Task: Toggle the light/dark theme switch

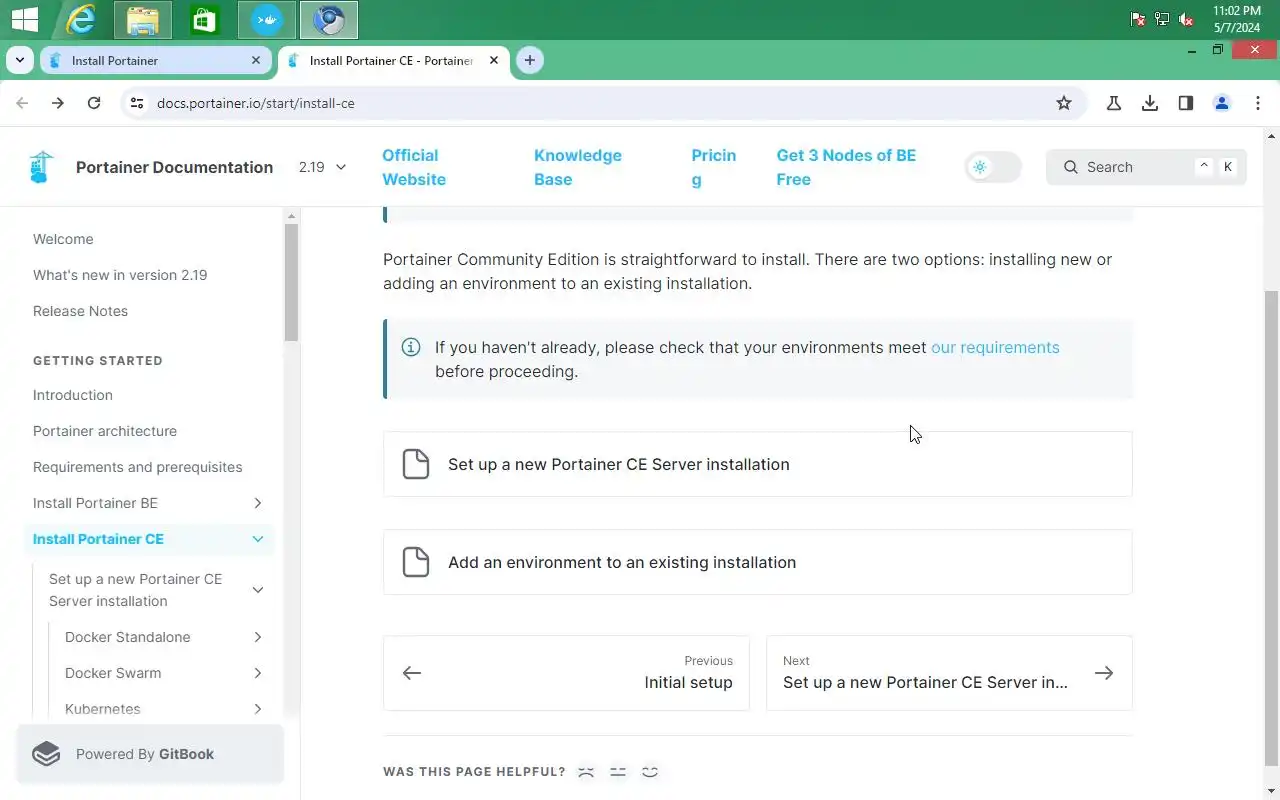Action: tap(993, 167)
